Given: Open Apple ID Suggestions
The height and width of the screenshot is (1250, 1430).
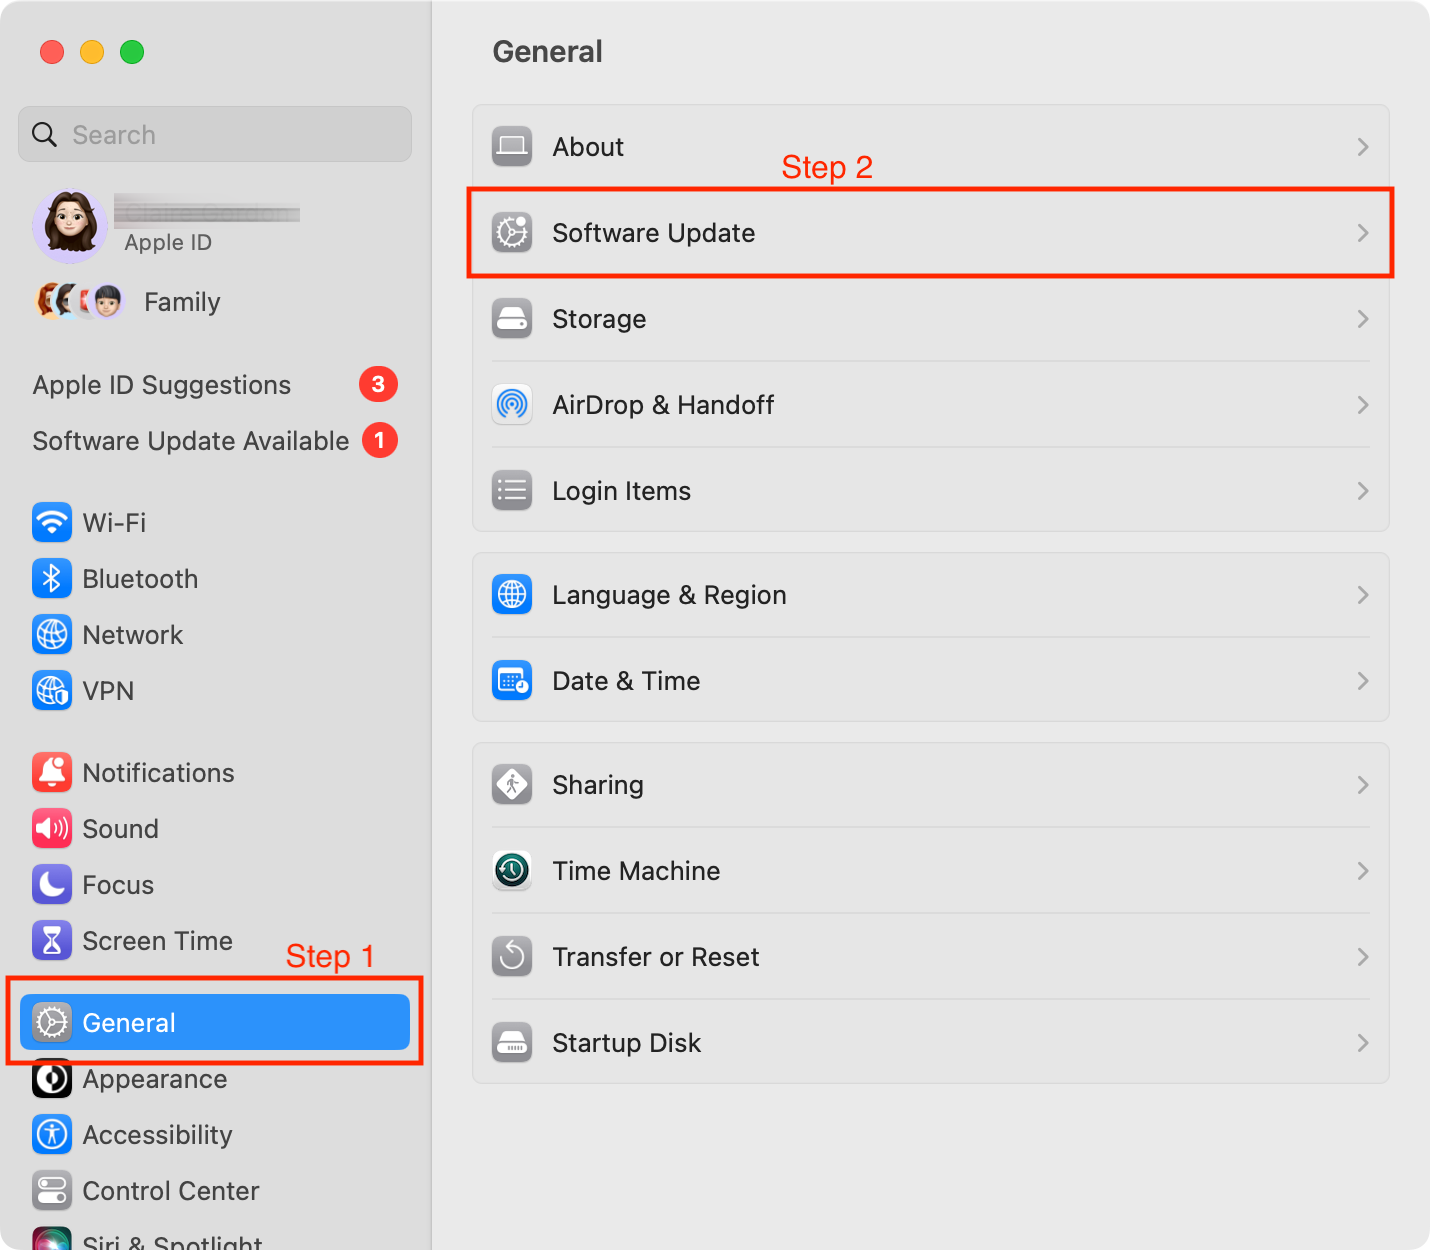Looking at the screenshot, I should [162, 385].
